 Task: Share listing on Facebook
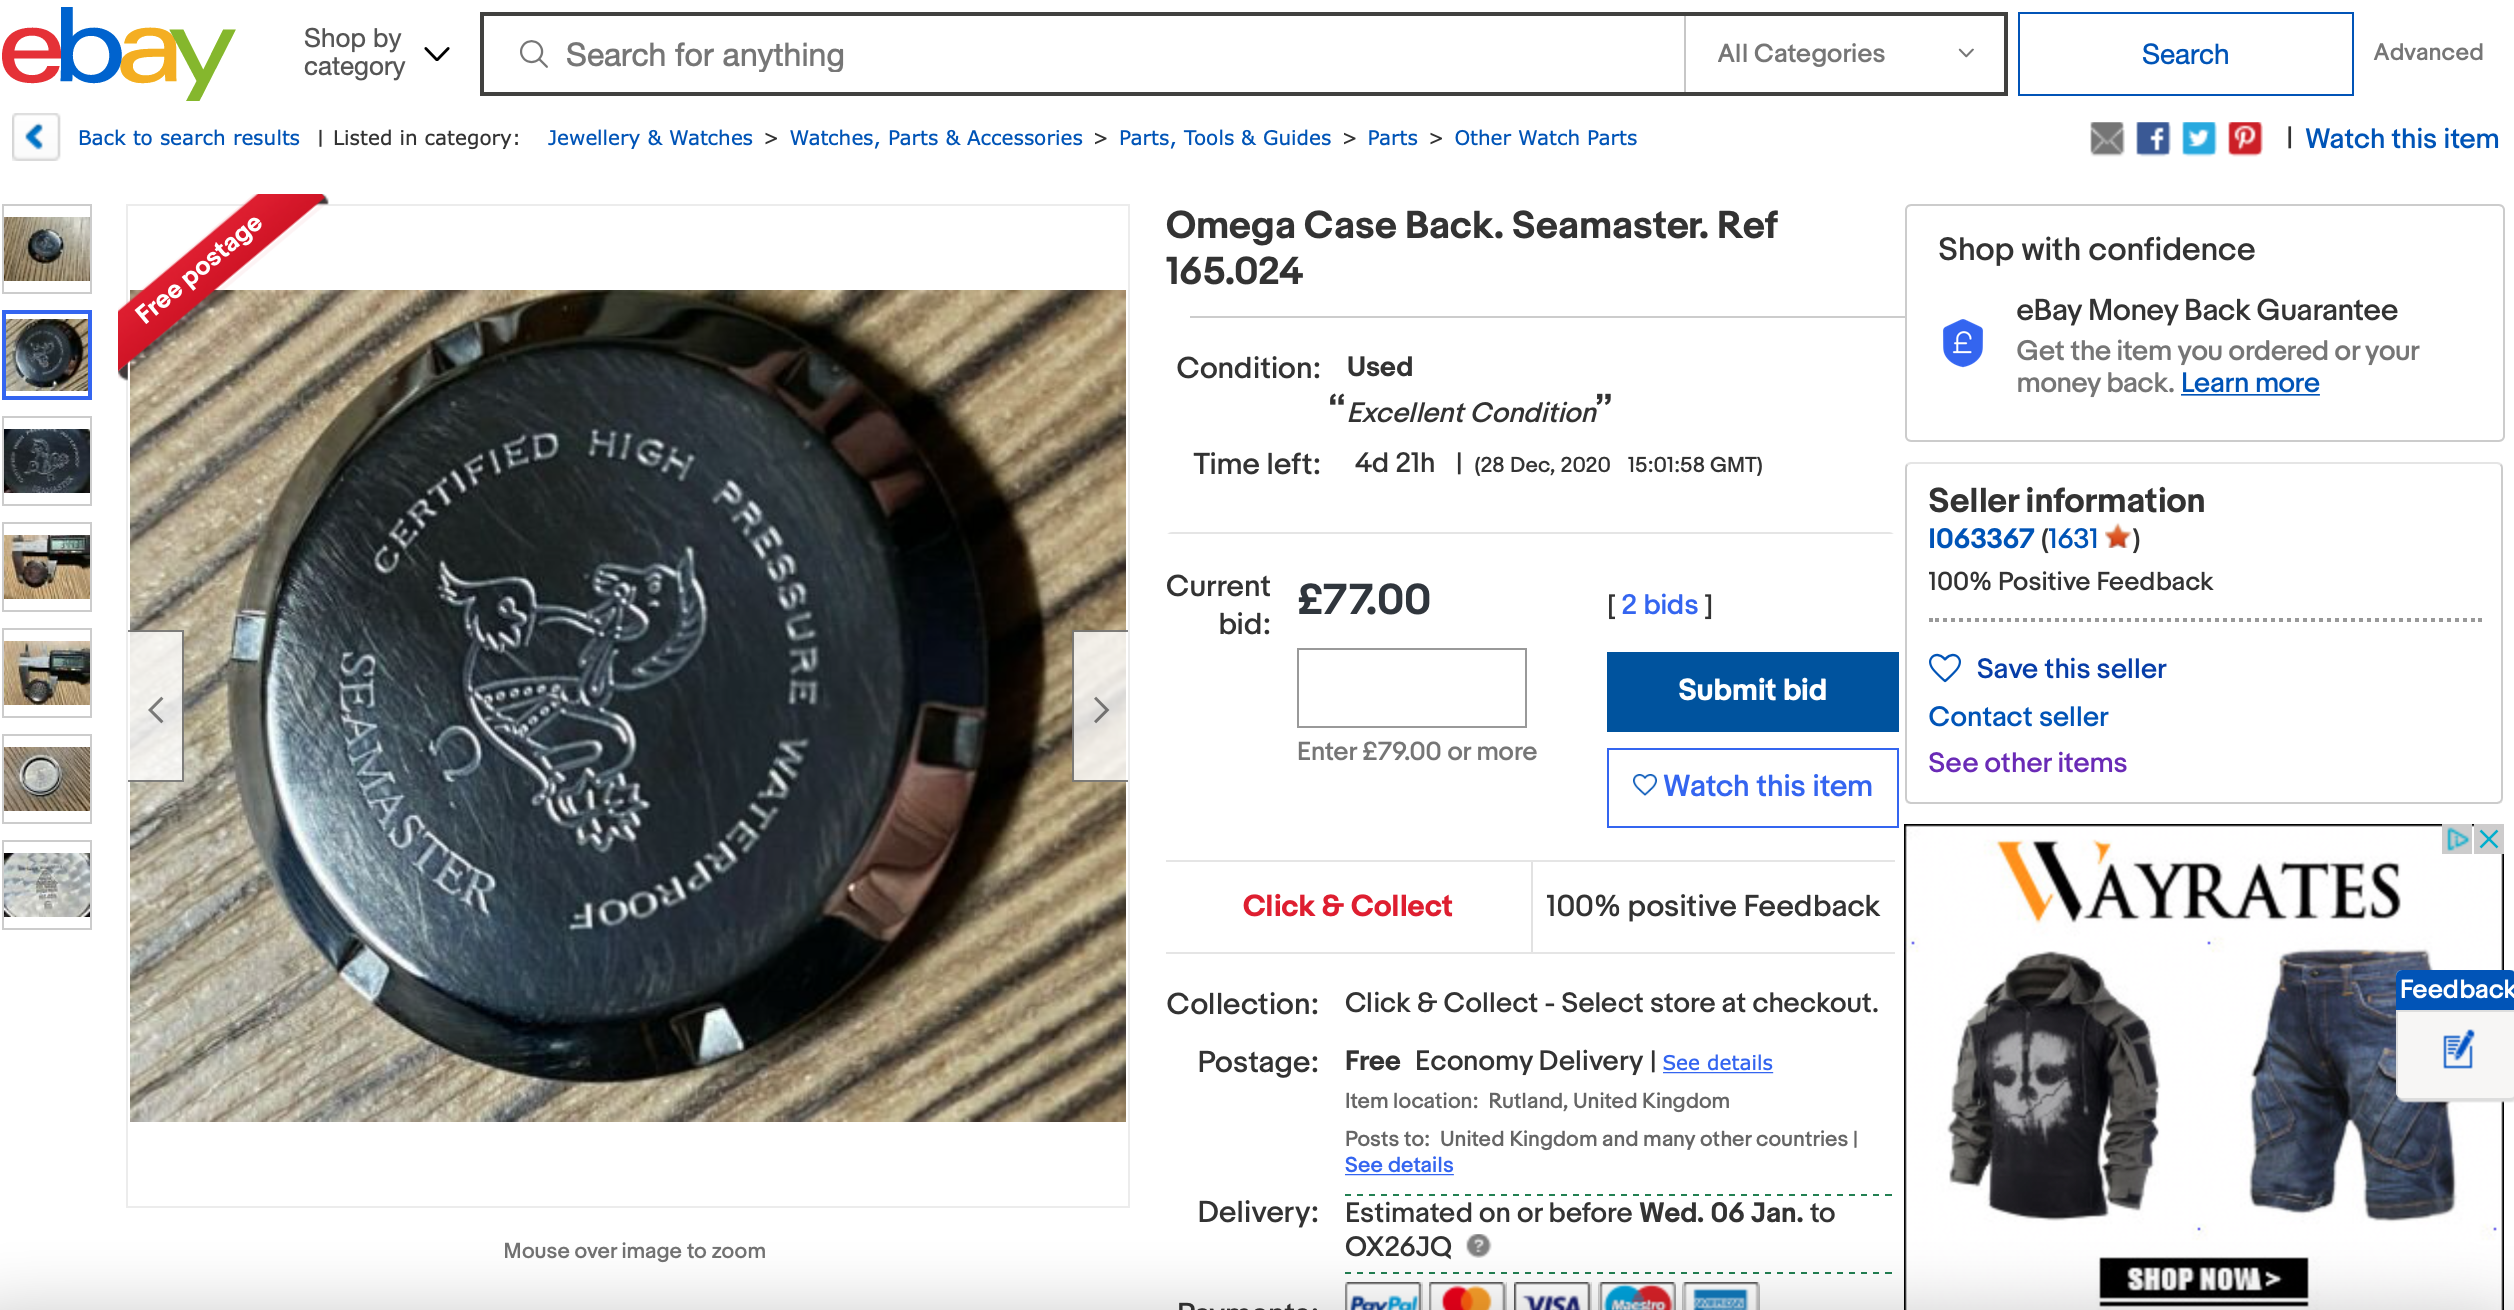pyautogui.click(x=2152, y=138)
